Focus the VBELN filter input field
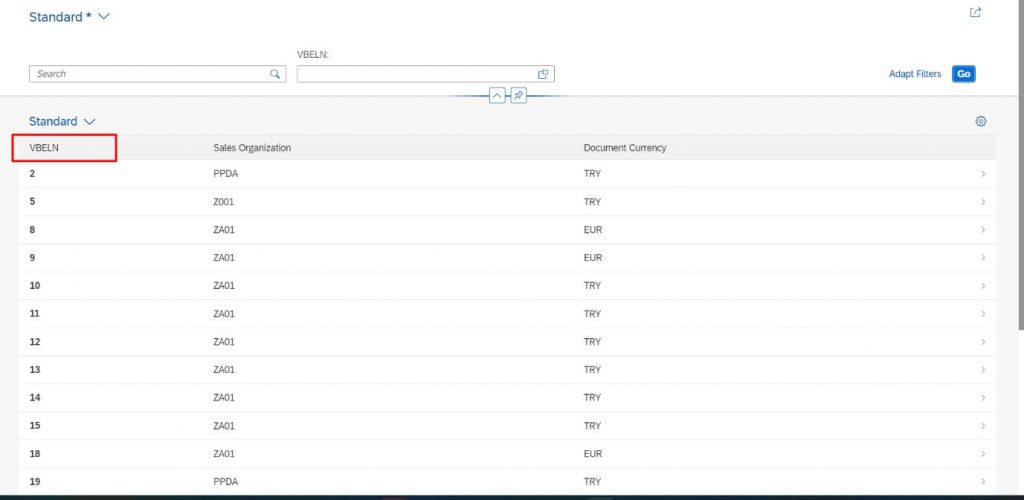The width and height of the screenshot is (1024, 500). [426, 74]
